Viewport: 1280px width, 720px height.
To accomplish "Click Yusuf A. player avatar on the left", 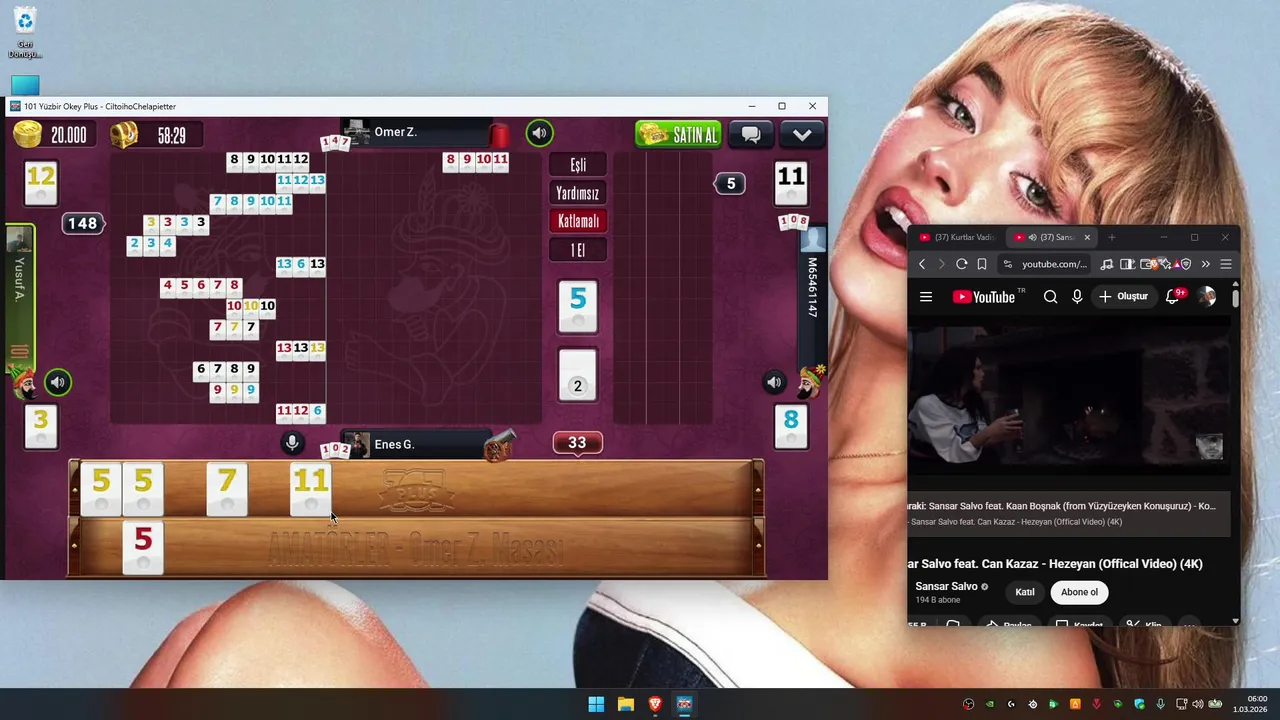I will click(x=19, y=239).
